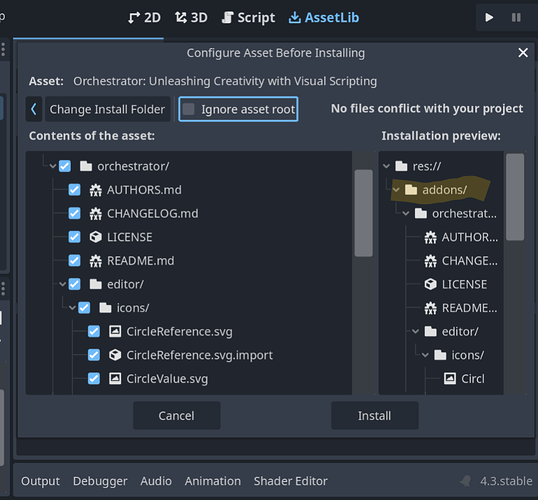Viewport: 538px width, 500px height.
Task: Click the CircleValue.svg image icon
Action: click(x=115, y=379)
